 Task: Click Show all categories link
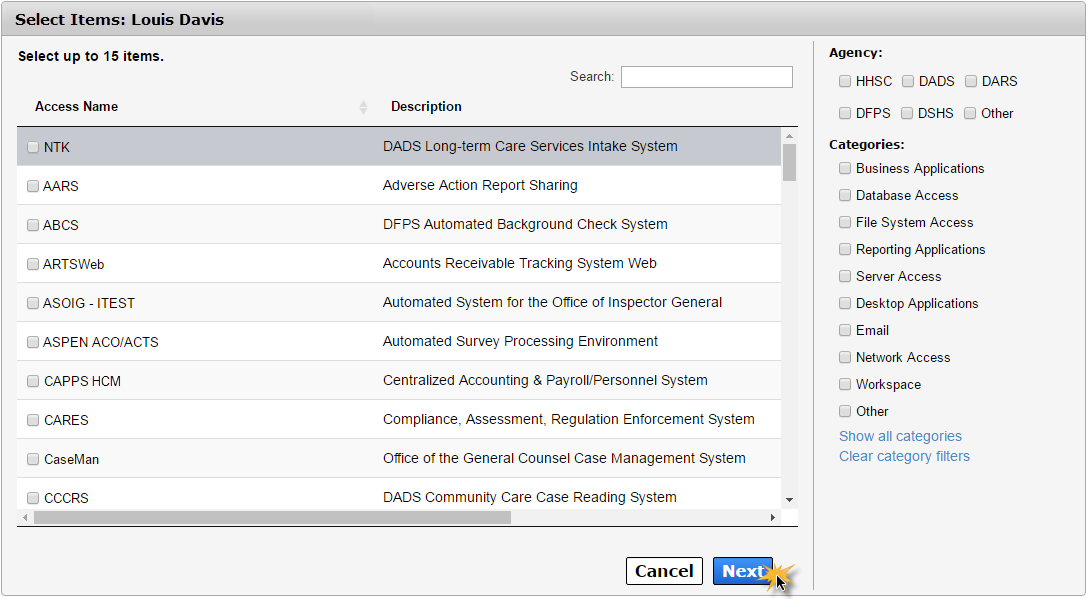point(900,436)
